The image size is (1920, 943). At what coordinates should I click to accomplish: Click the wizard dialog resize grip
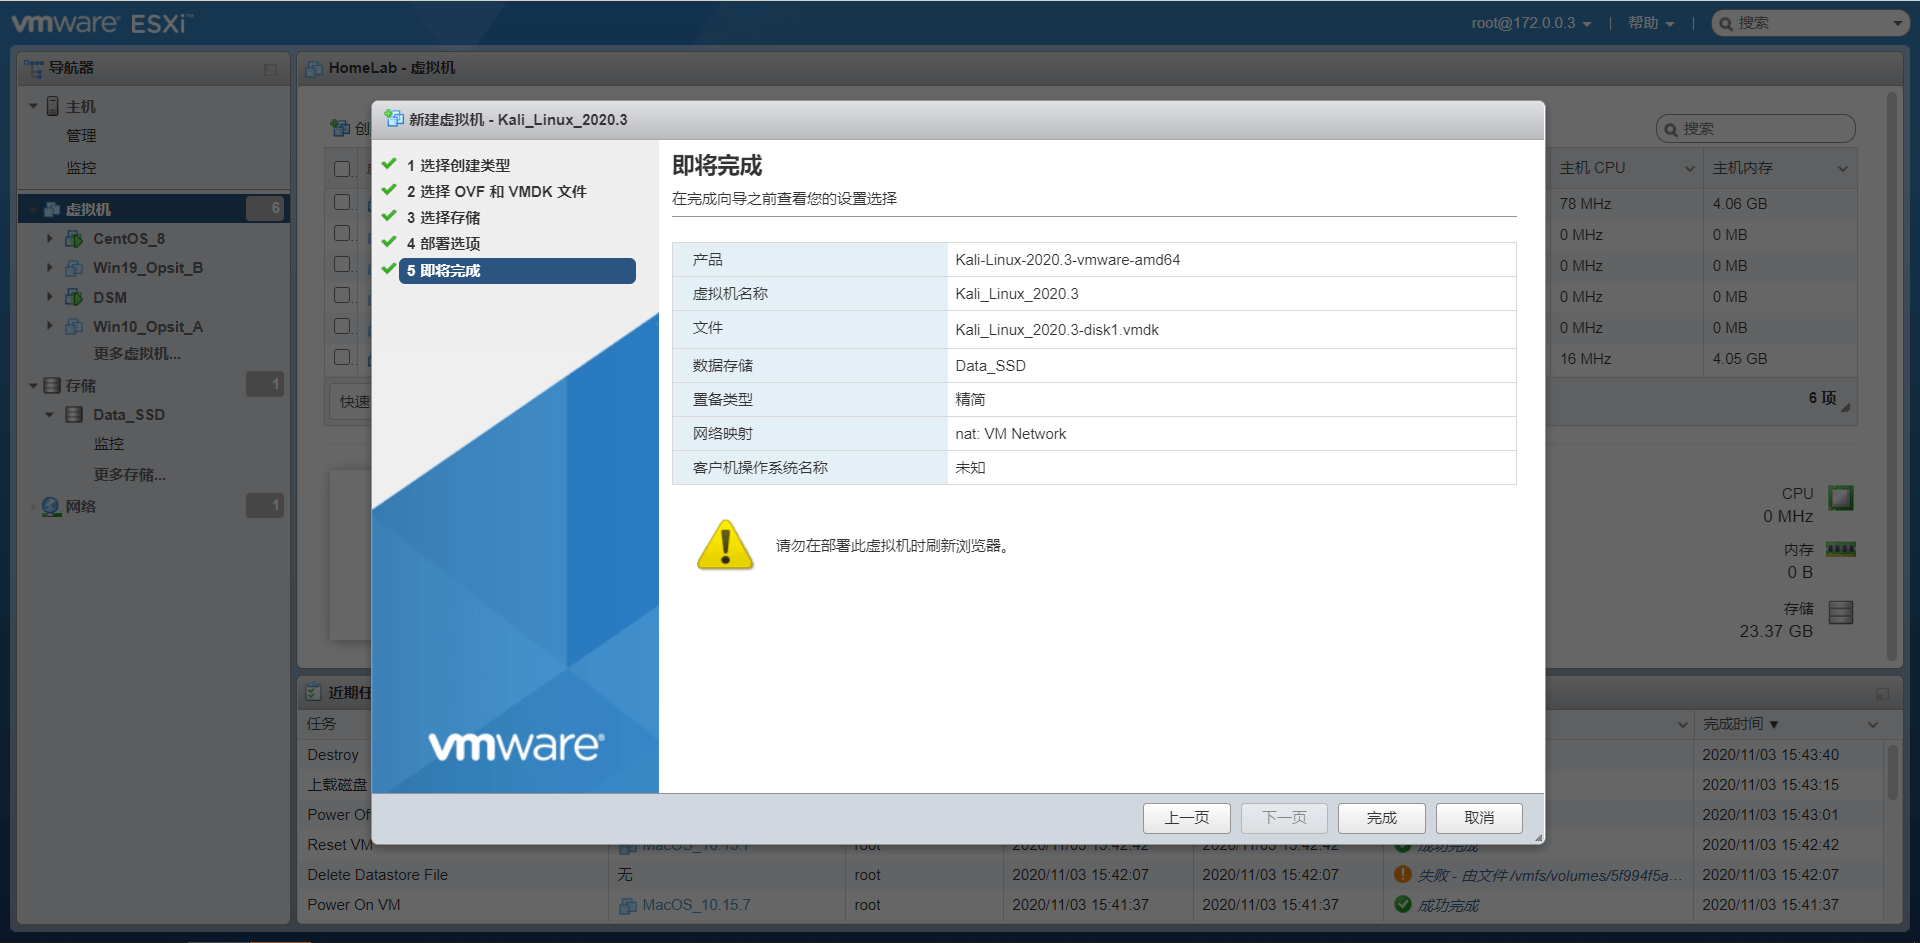(x=1538, y=837)
